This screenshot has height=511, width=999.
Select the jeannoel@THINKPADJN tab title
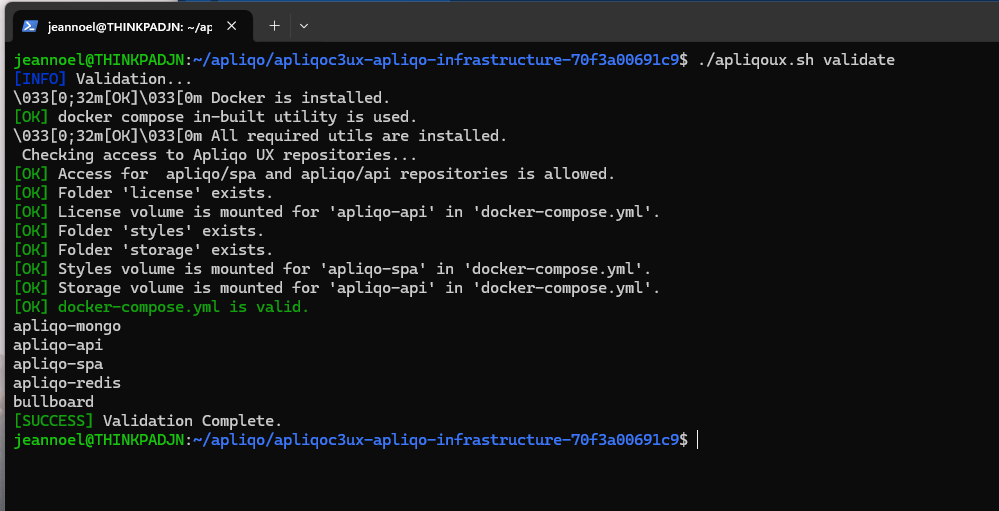[x=130, y=27]
